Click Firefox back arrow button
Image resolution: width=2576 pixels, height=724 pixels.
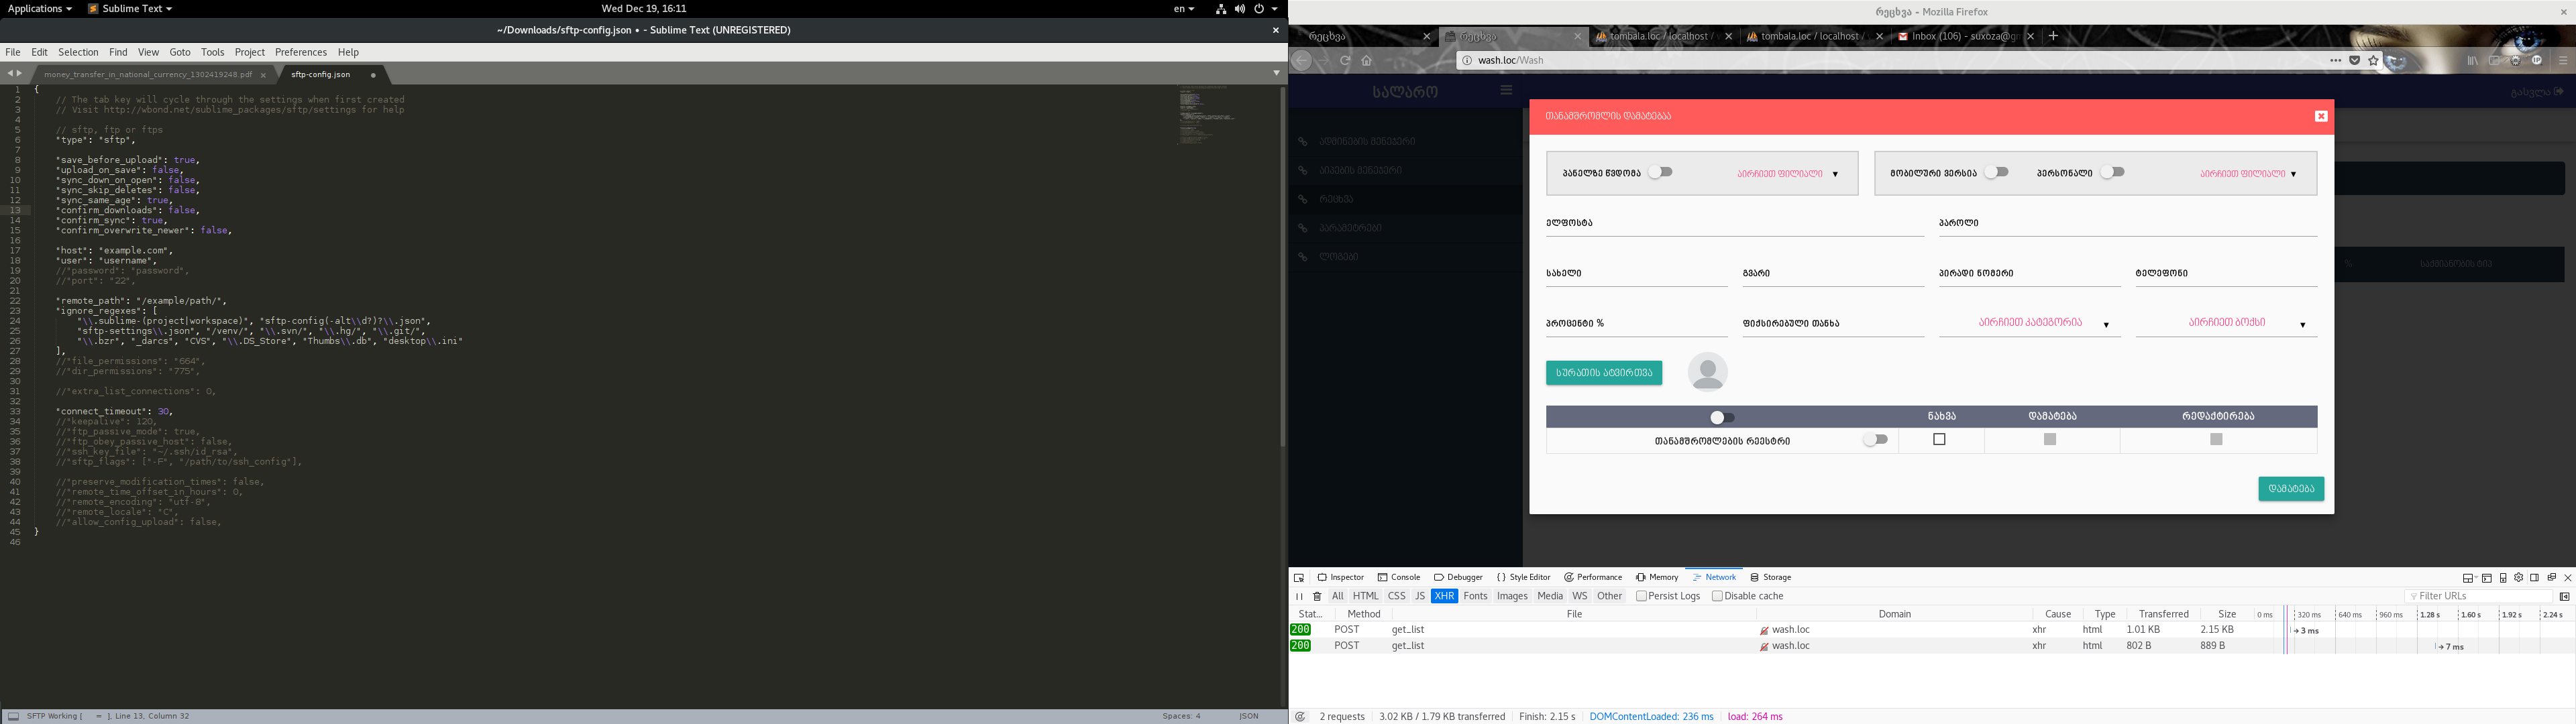(1301, 60)
